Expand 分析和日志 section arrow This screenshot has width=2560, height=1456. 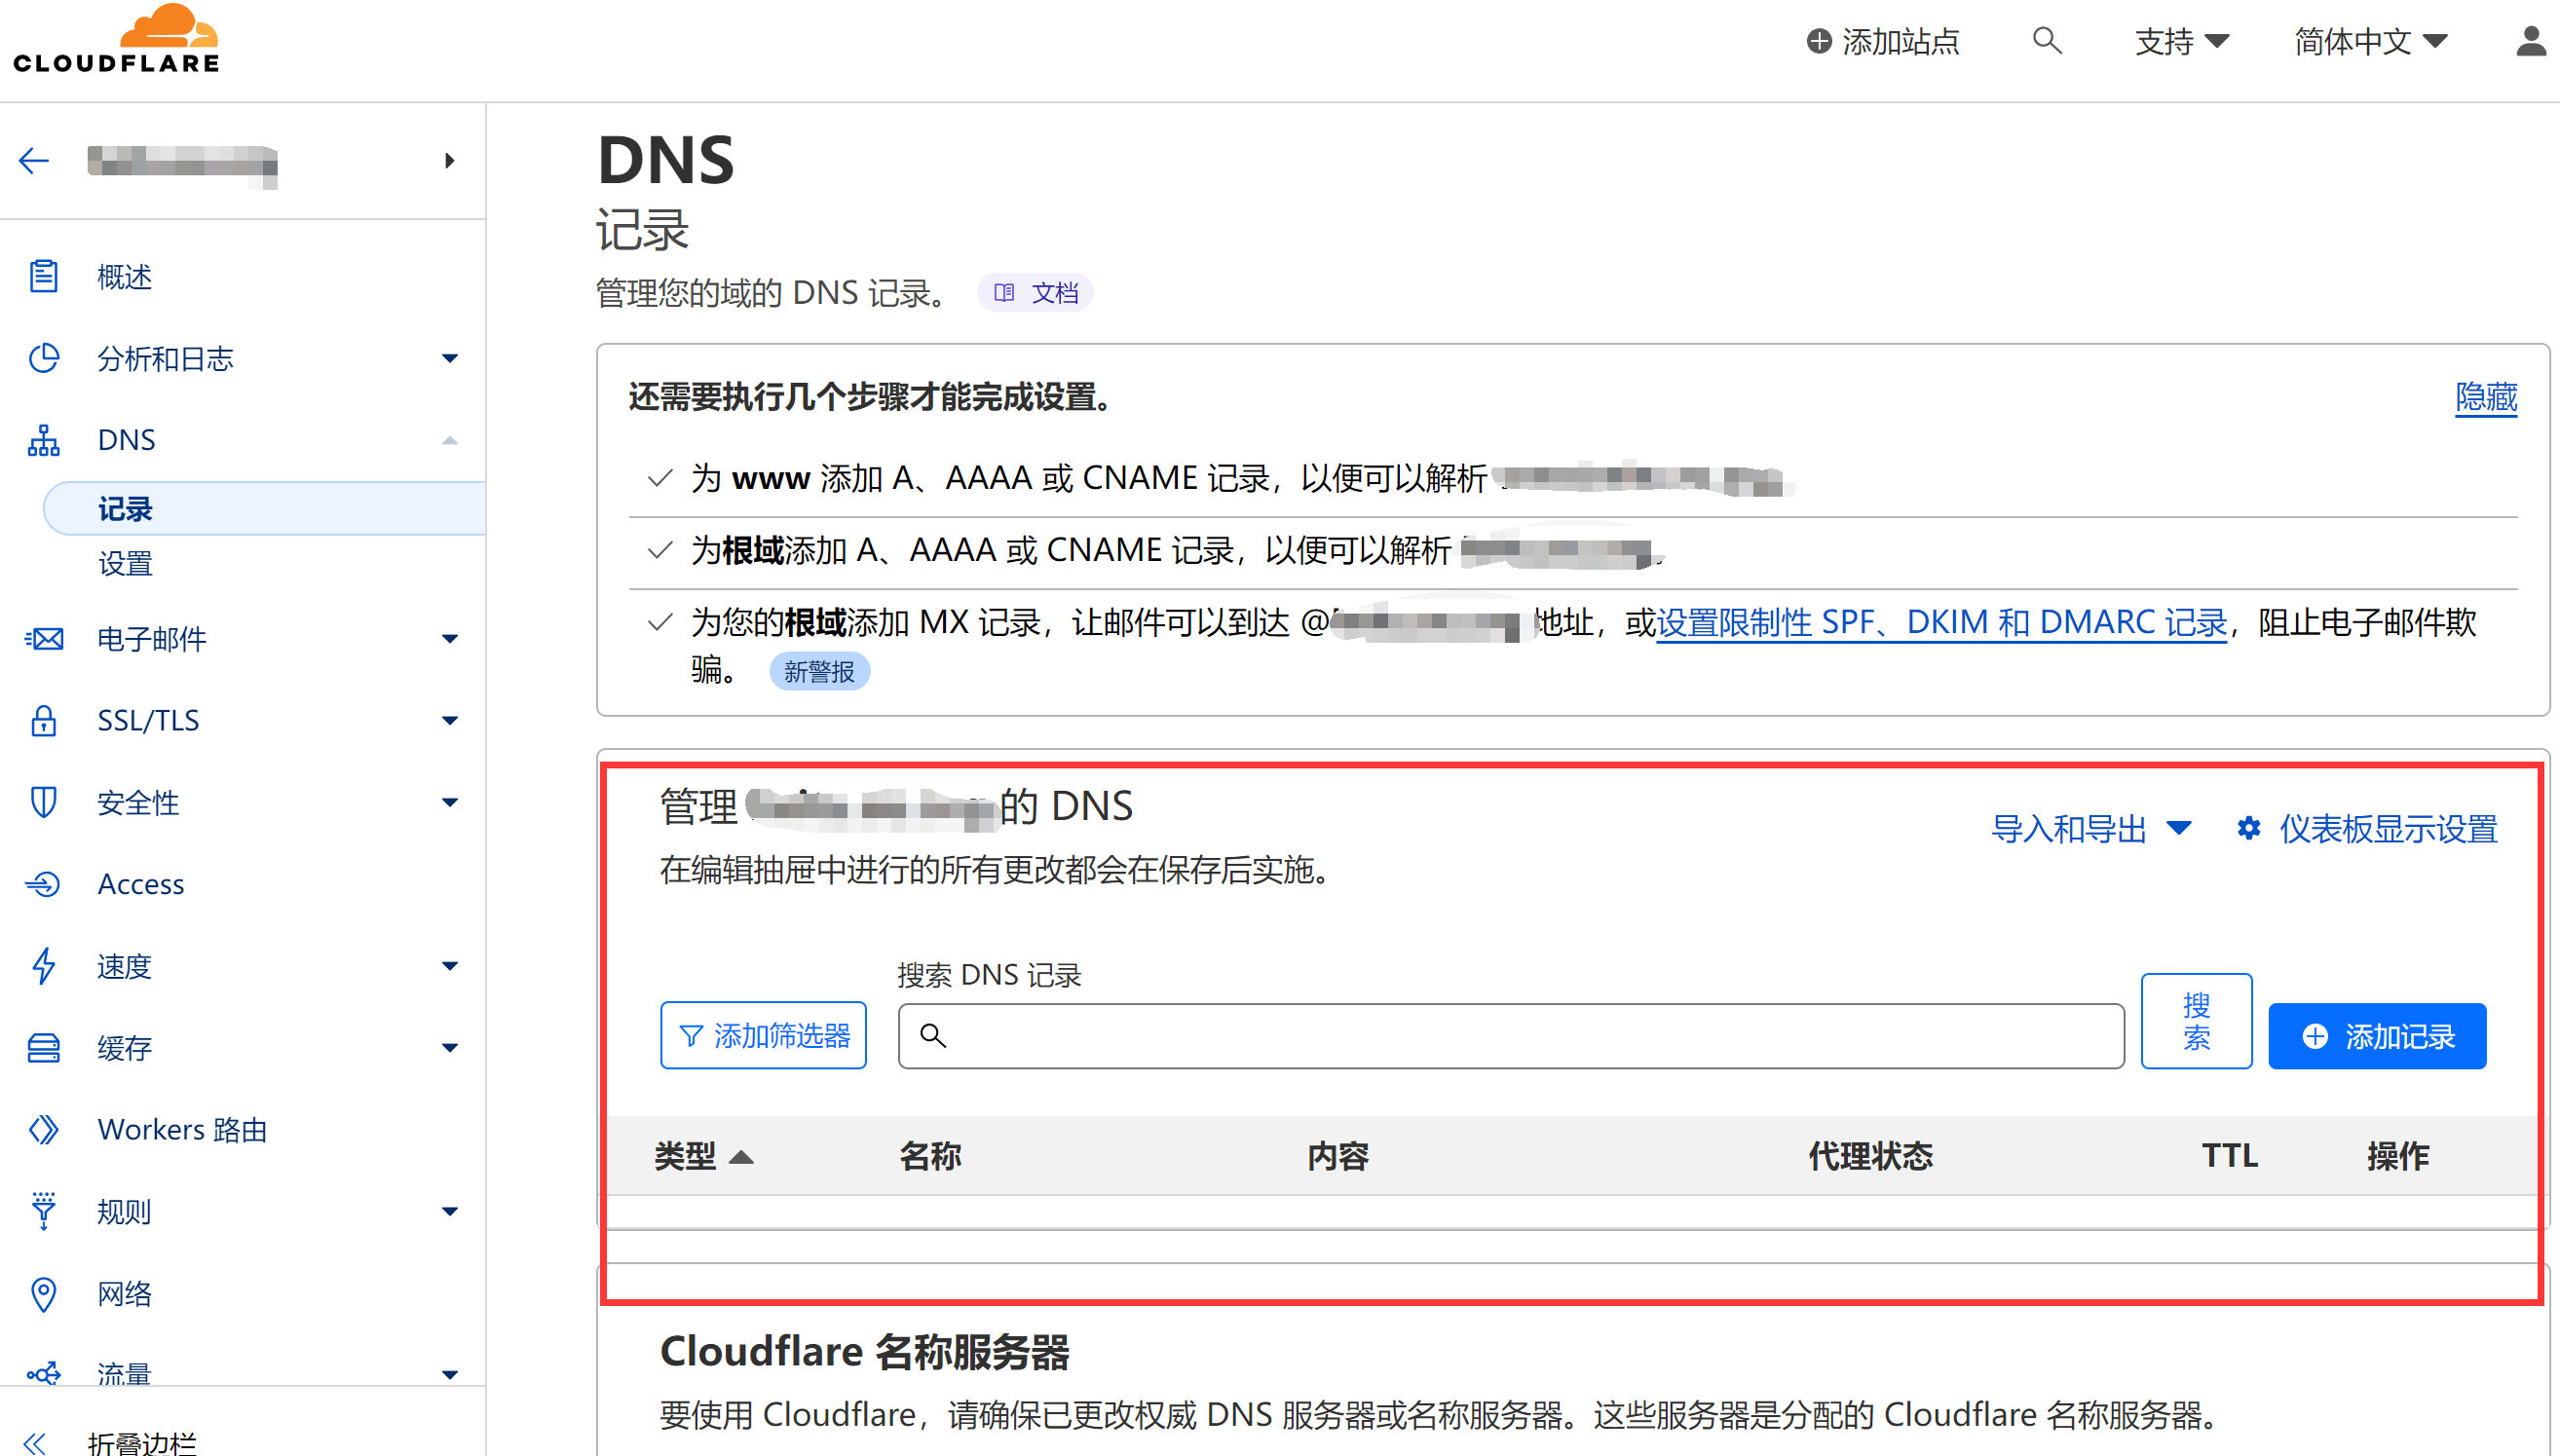point(450,358)
